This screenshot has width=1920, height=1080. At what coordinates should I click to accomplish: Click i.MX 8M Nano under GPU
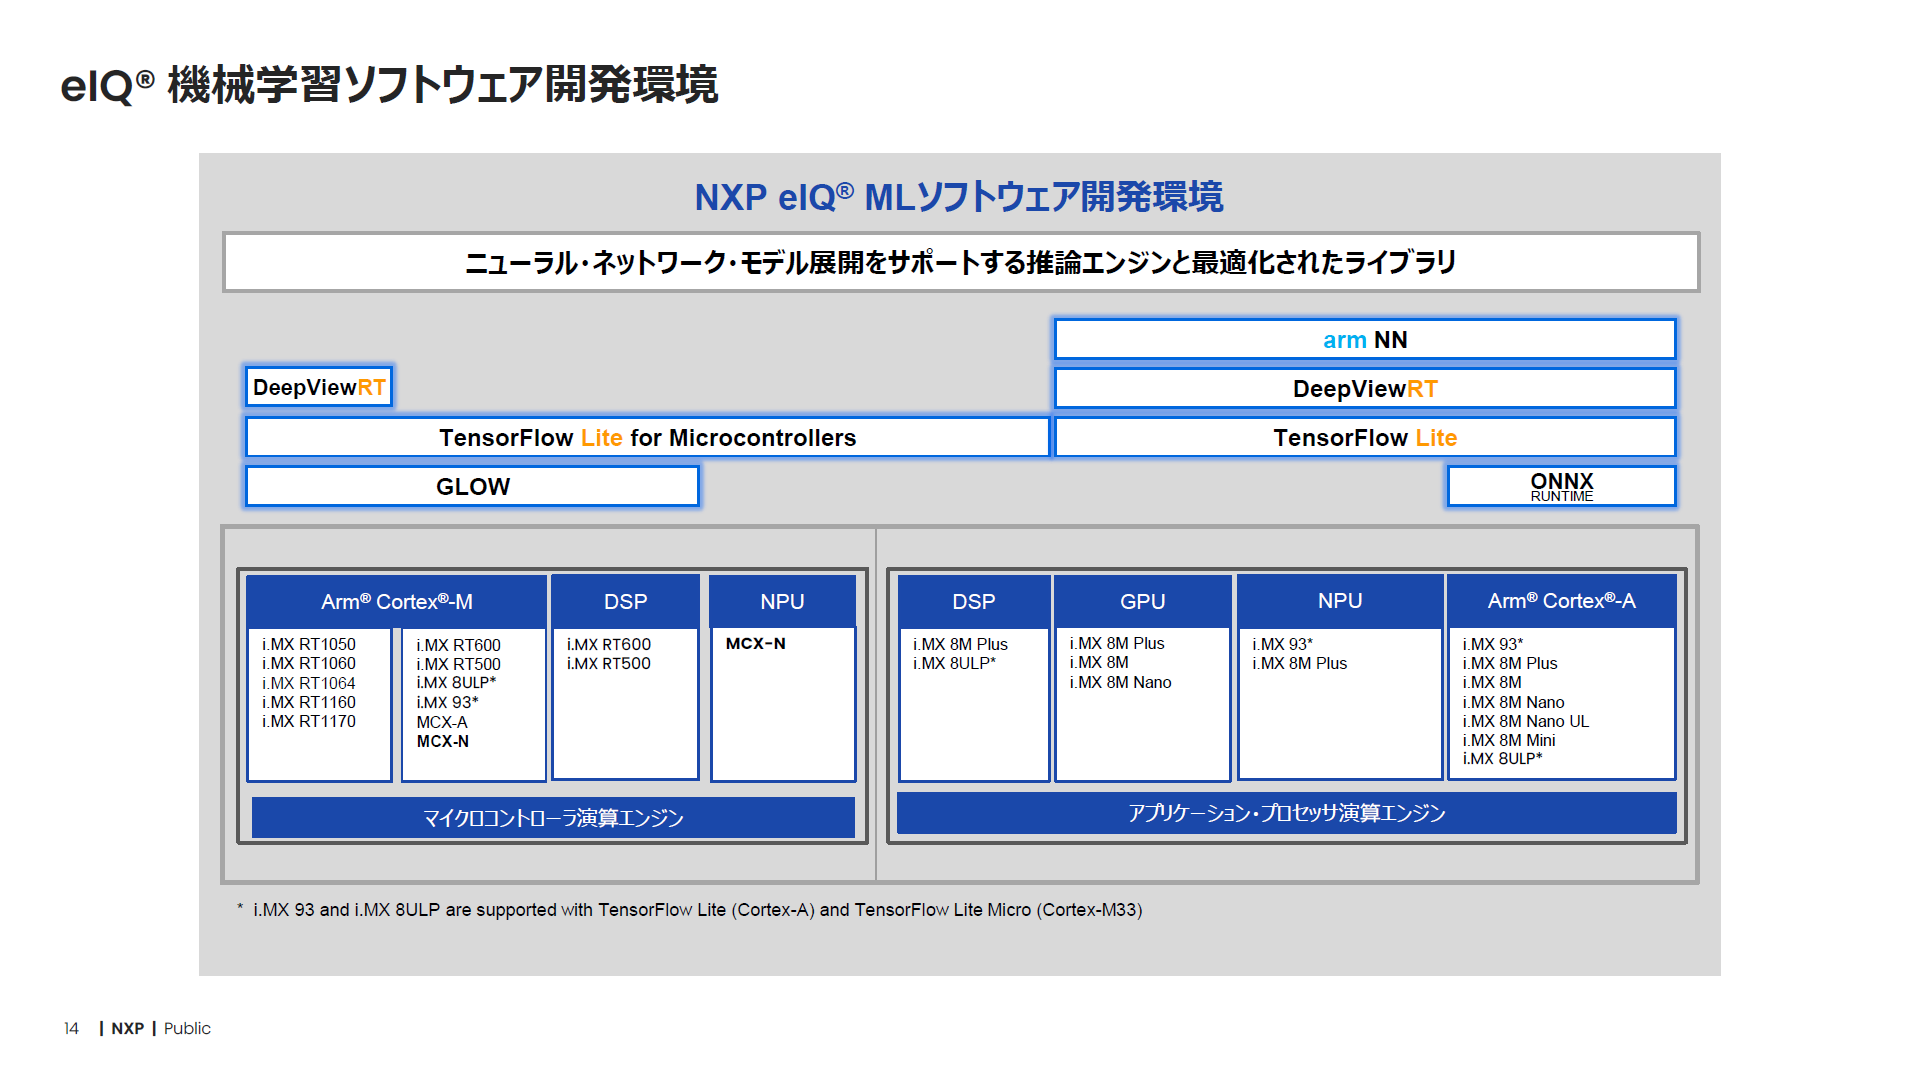(x=1120, y=682)
